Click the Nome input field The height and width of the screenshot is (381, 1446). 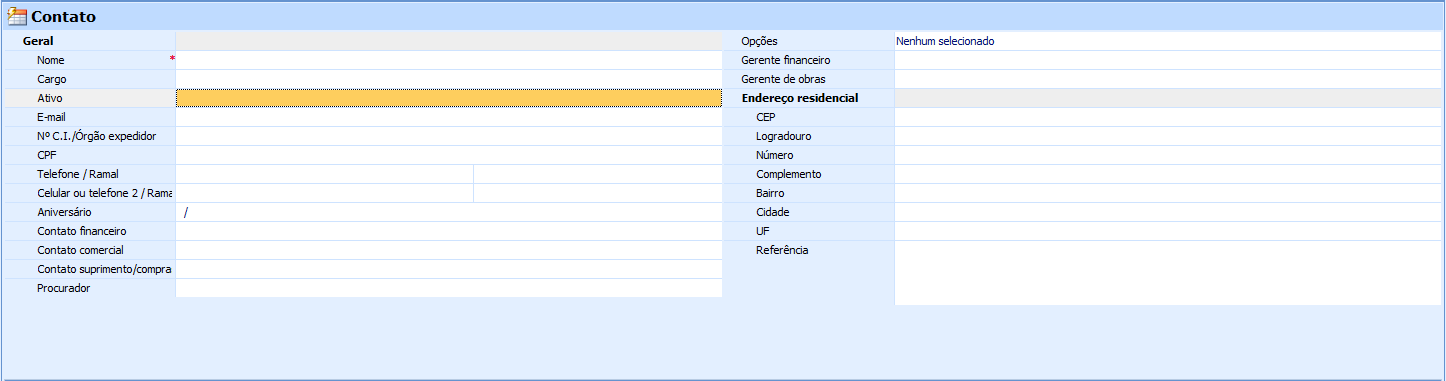coord(449,60)
